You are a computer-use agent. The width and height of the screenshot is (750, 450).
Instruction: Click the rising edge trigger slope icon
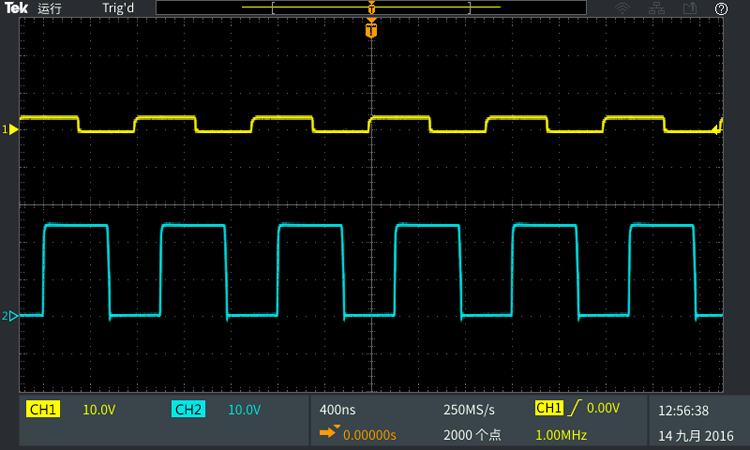(574, 407)
